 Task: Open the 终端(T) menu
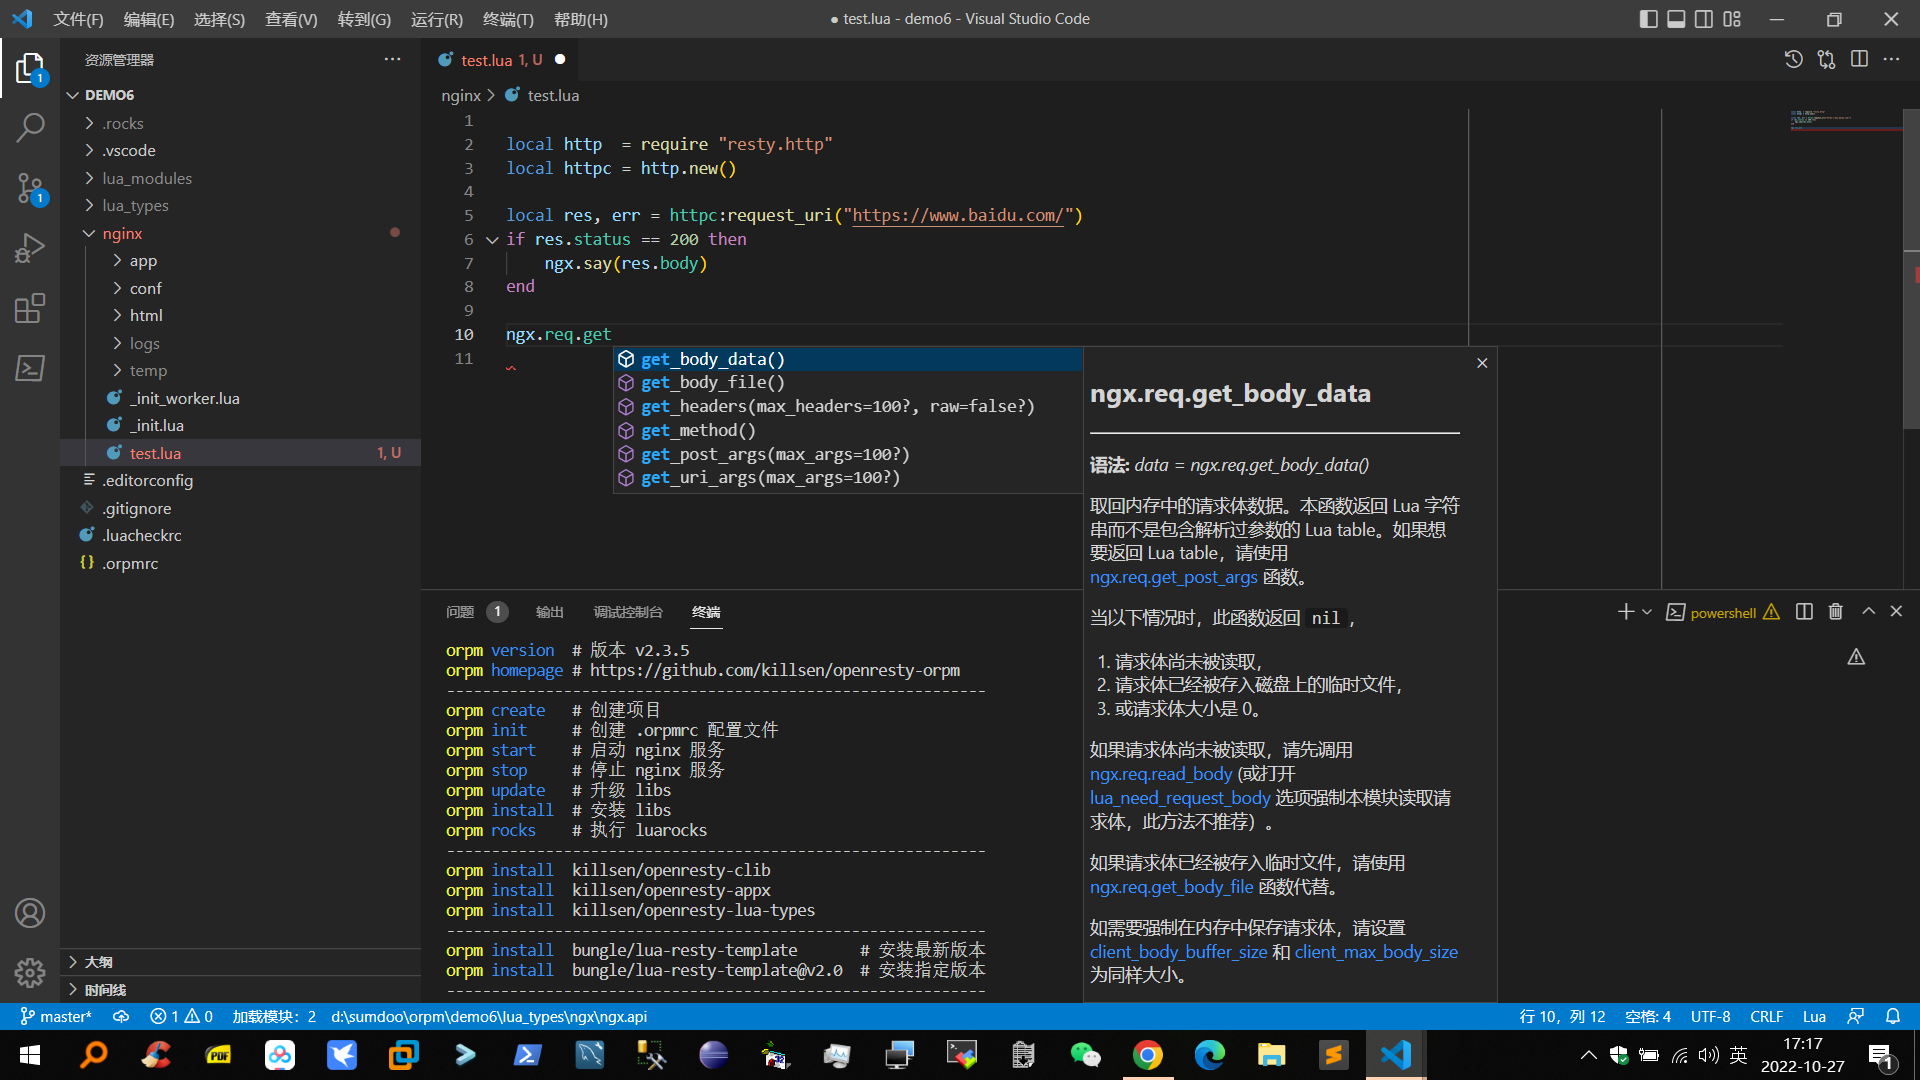(508, 19)
